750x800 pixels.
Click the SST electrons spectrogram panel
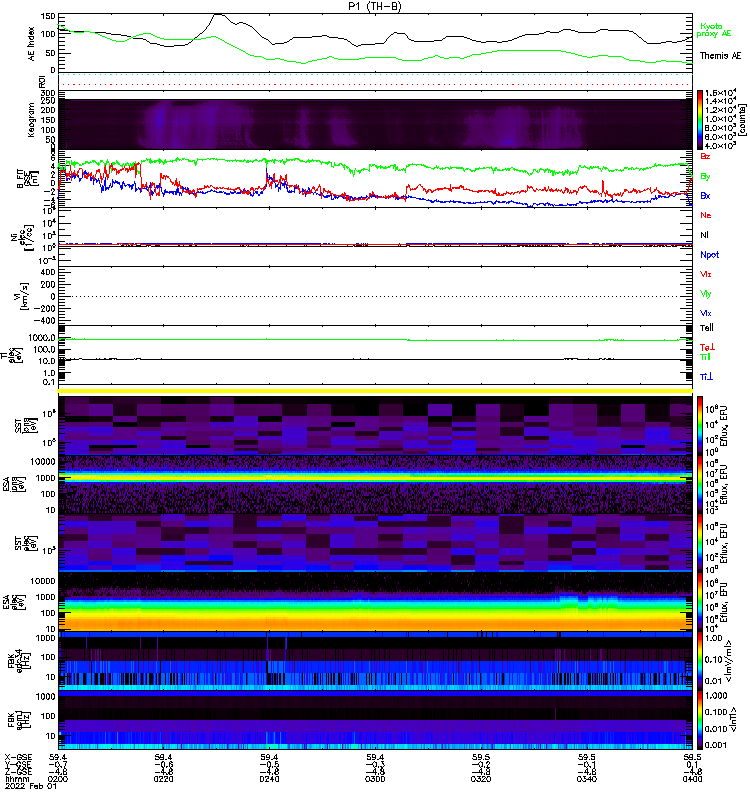(375, 543)
